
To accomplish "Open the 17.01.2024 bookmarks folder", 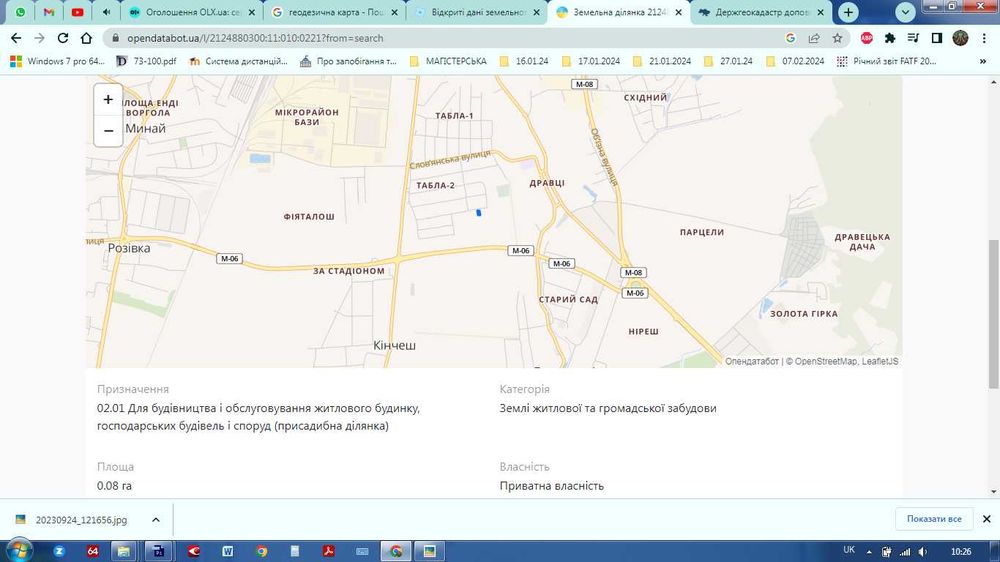I will [x=591, y=61].
